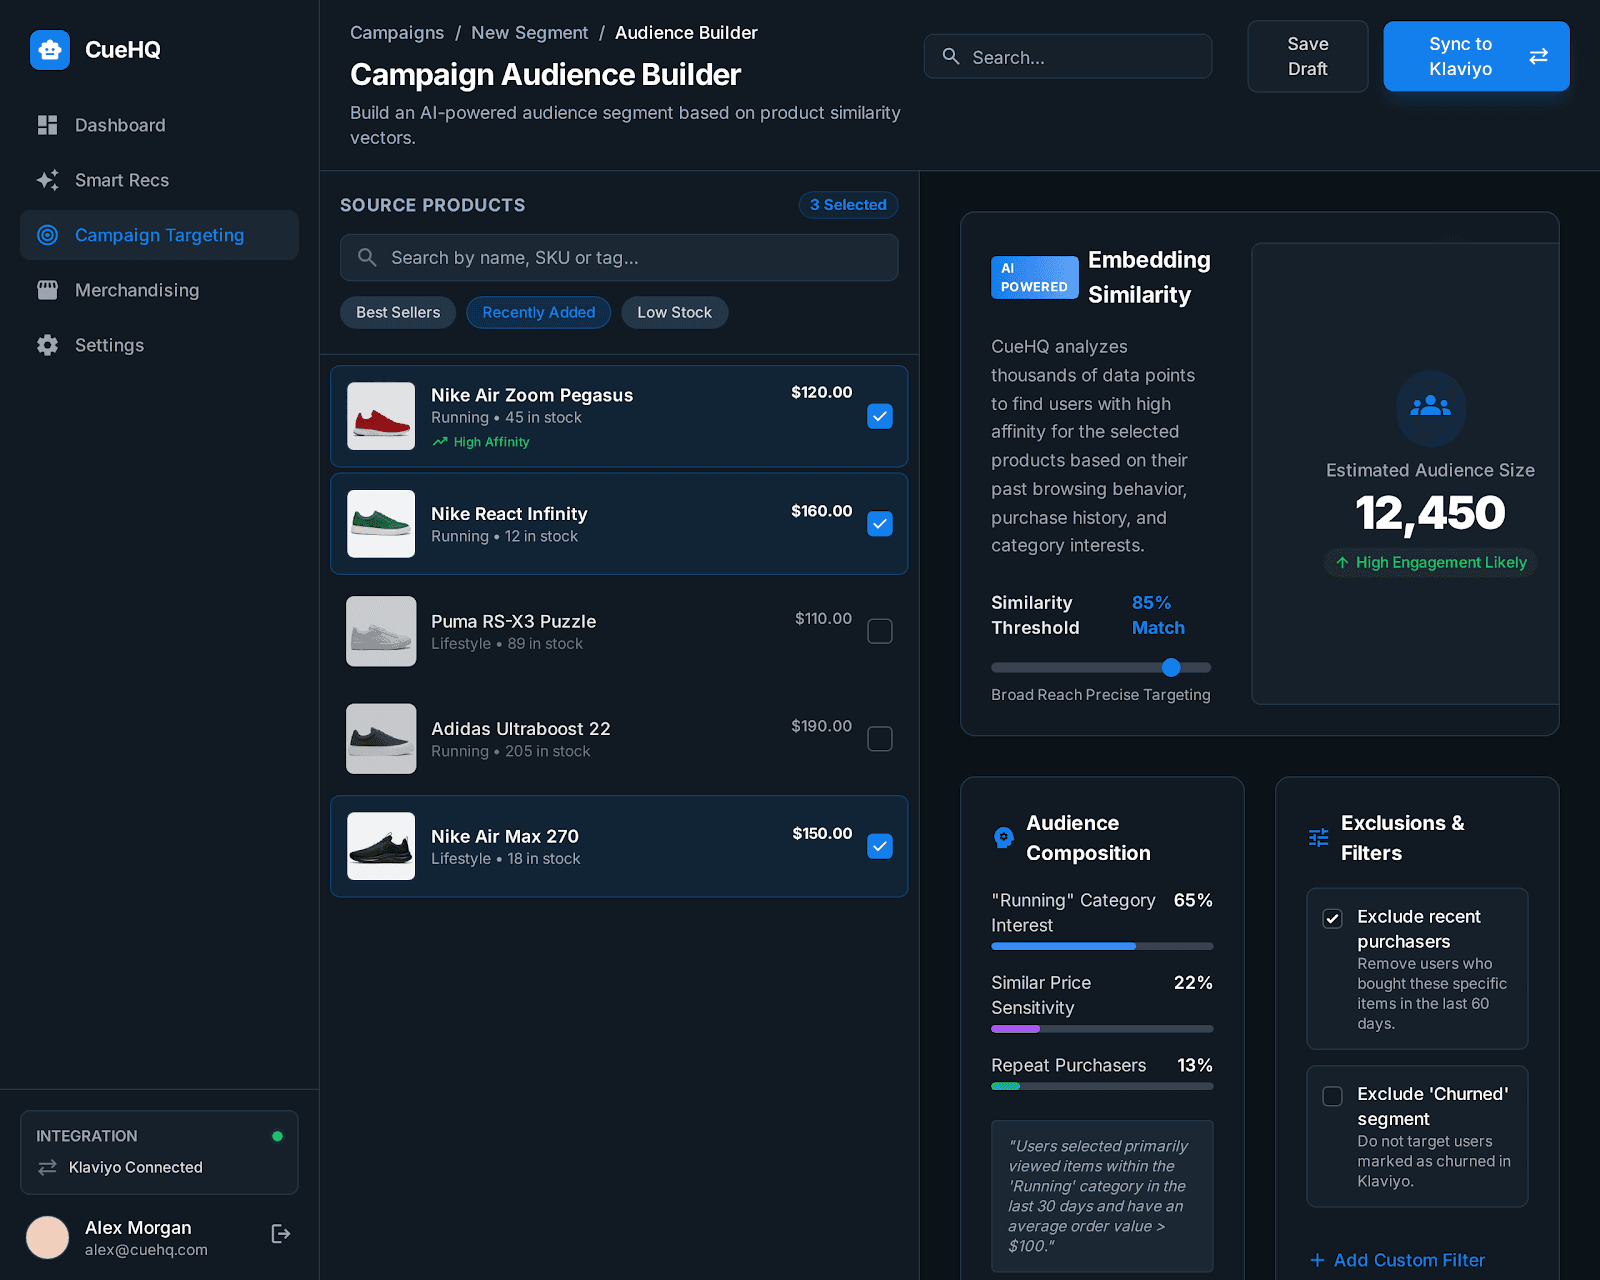Open the Campaigns breadcrumb link
The height and width of the screenshot is (1280, 1600).
pos(396,32)
